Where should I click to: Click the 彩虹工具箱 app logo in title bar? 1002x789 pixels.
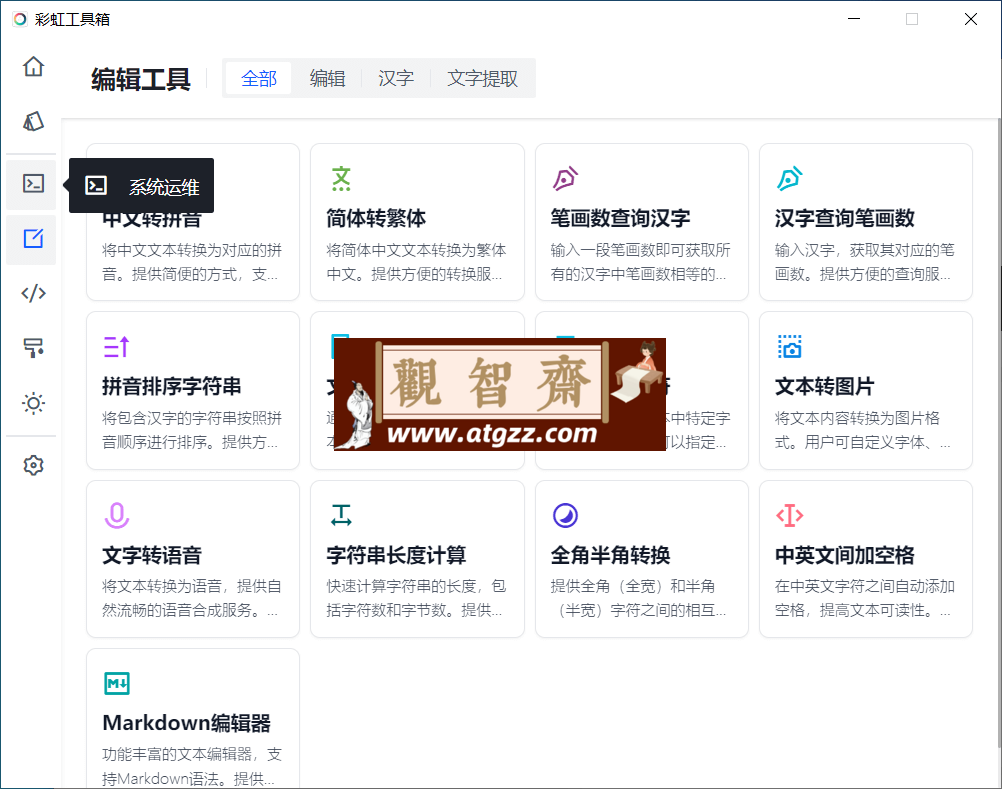20,19
